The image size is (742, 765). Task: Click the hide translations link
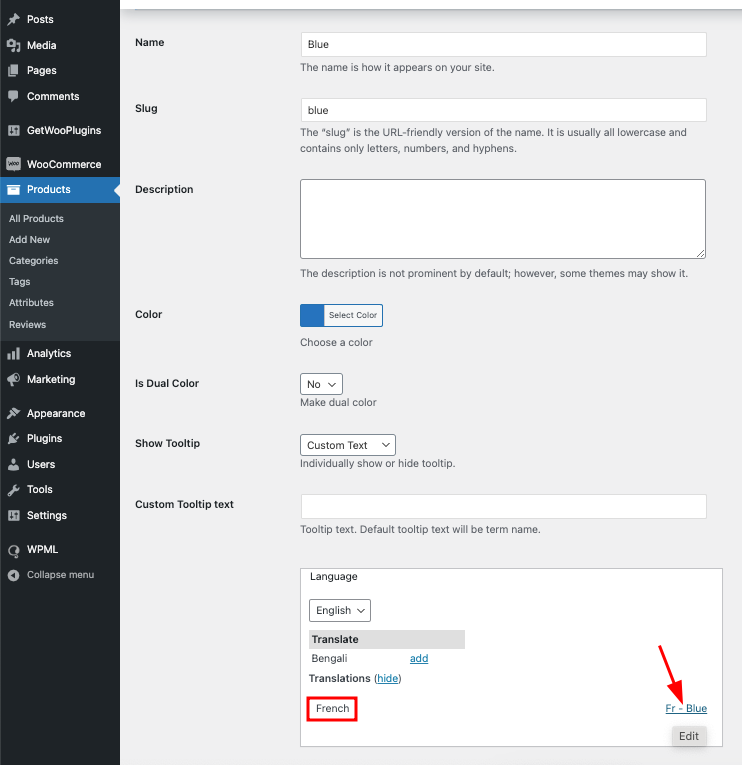pos(388,678)
